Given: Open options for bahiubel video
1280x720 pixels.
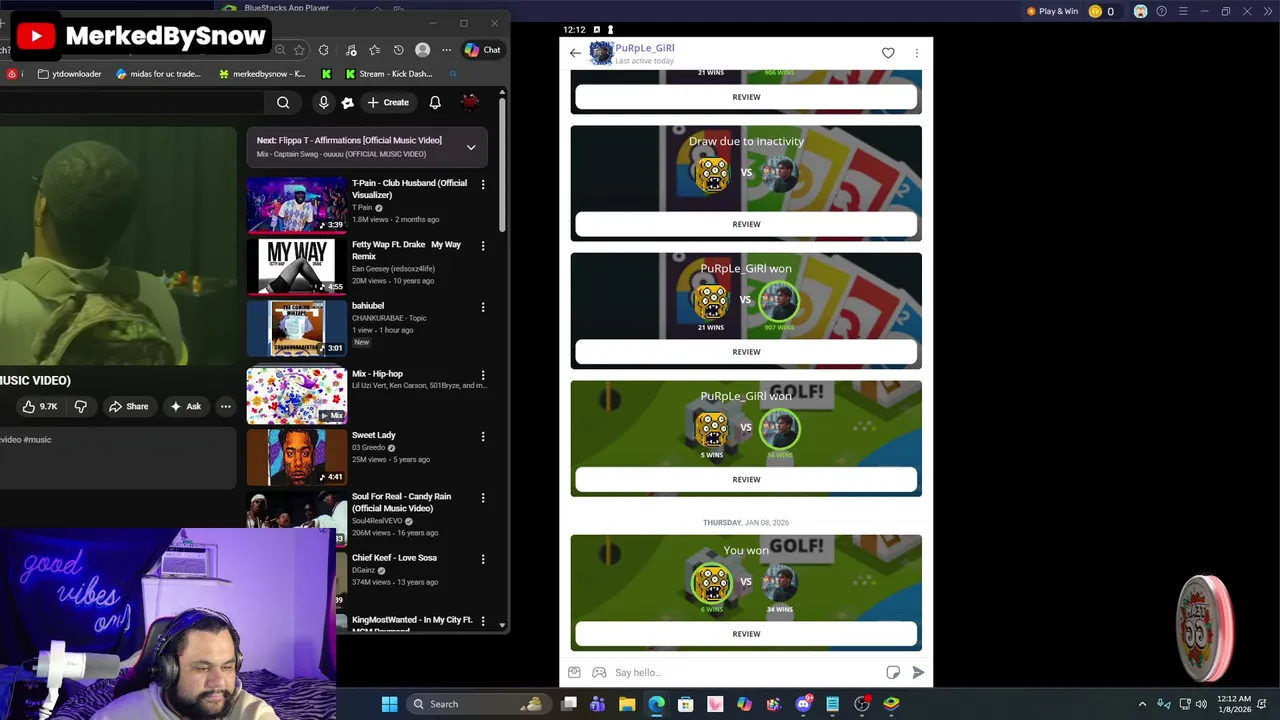Looking at the screenshot, I should [x=483, y=308].
